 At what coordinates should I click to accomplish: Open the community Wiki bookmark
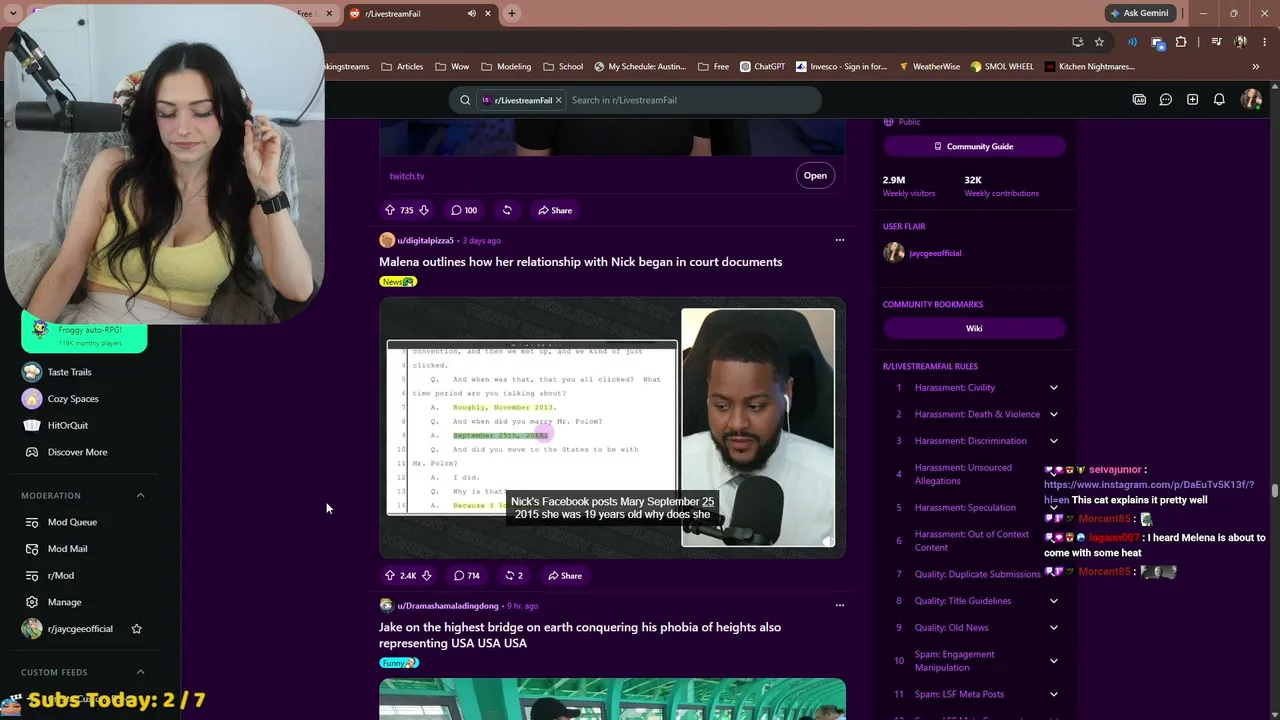pos(974,328)
